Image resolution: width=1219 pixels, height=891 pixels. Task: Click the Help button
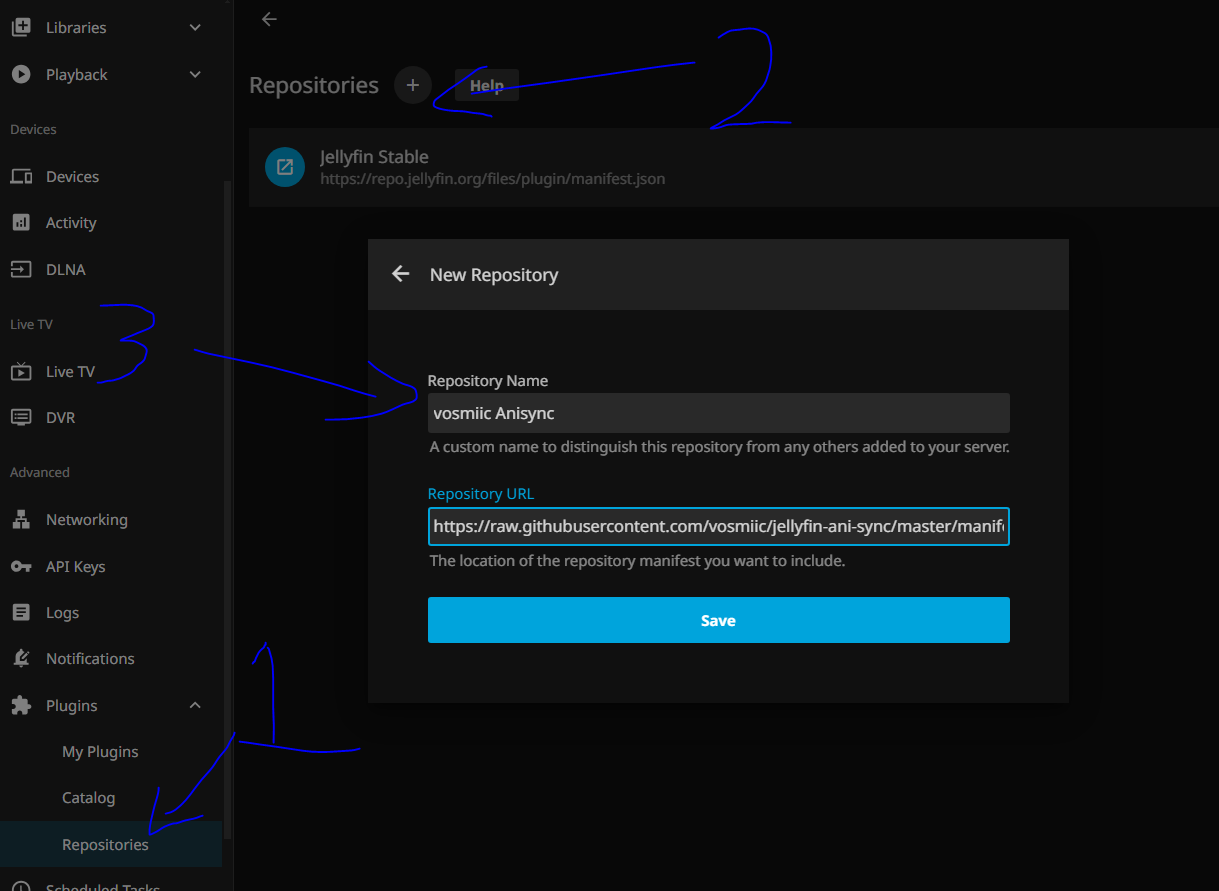click(486, 86)
